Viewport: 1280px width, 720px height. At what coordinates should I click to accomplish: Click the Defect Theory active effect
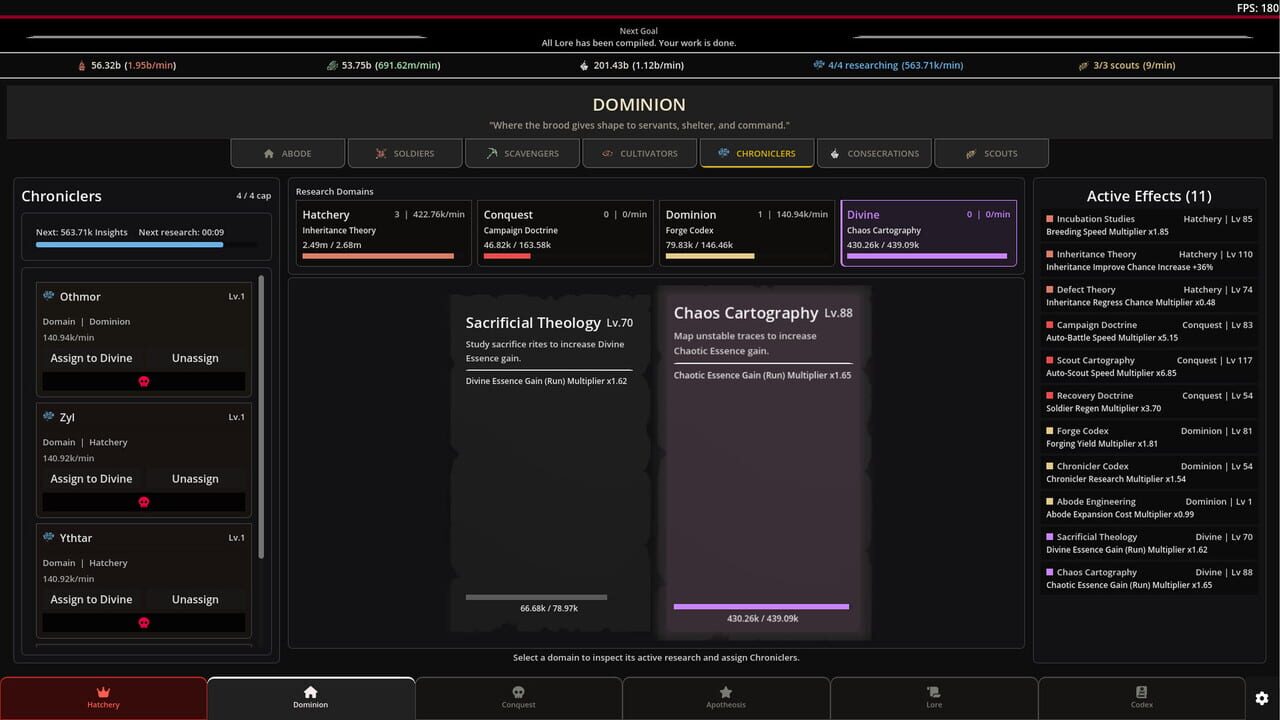[x=1149, y=296]
